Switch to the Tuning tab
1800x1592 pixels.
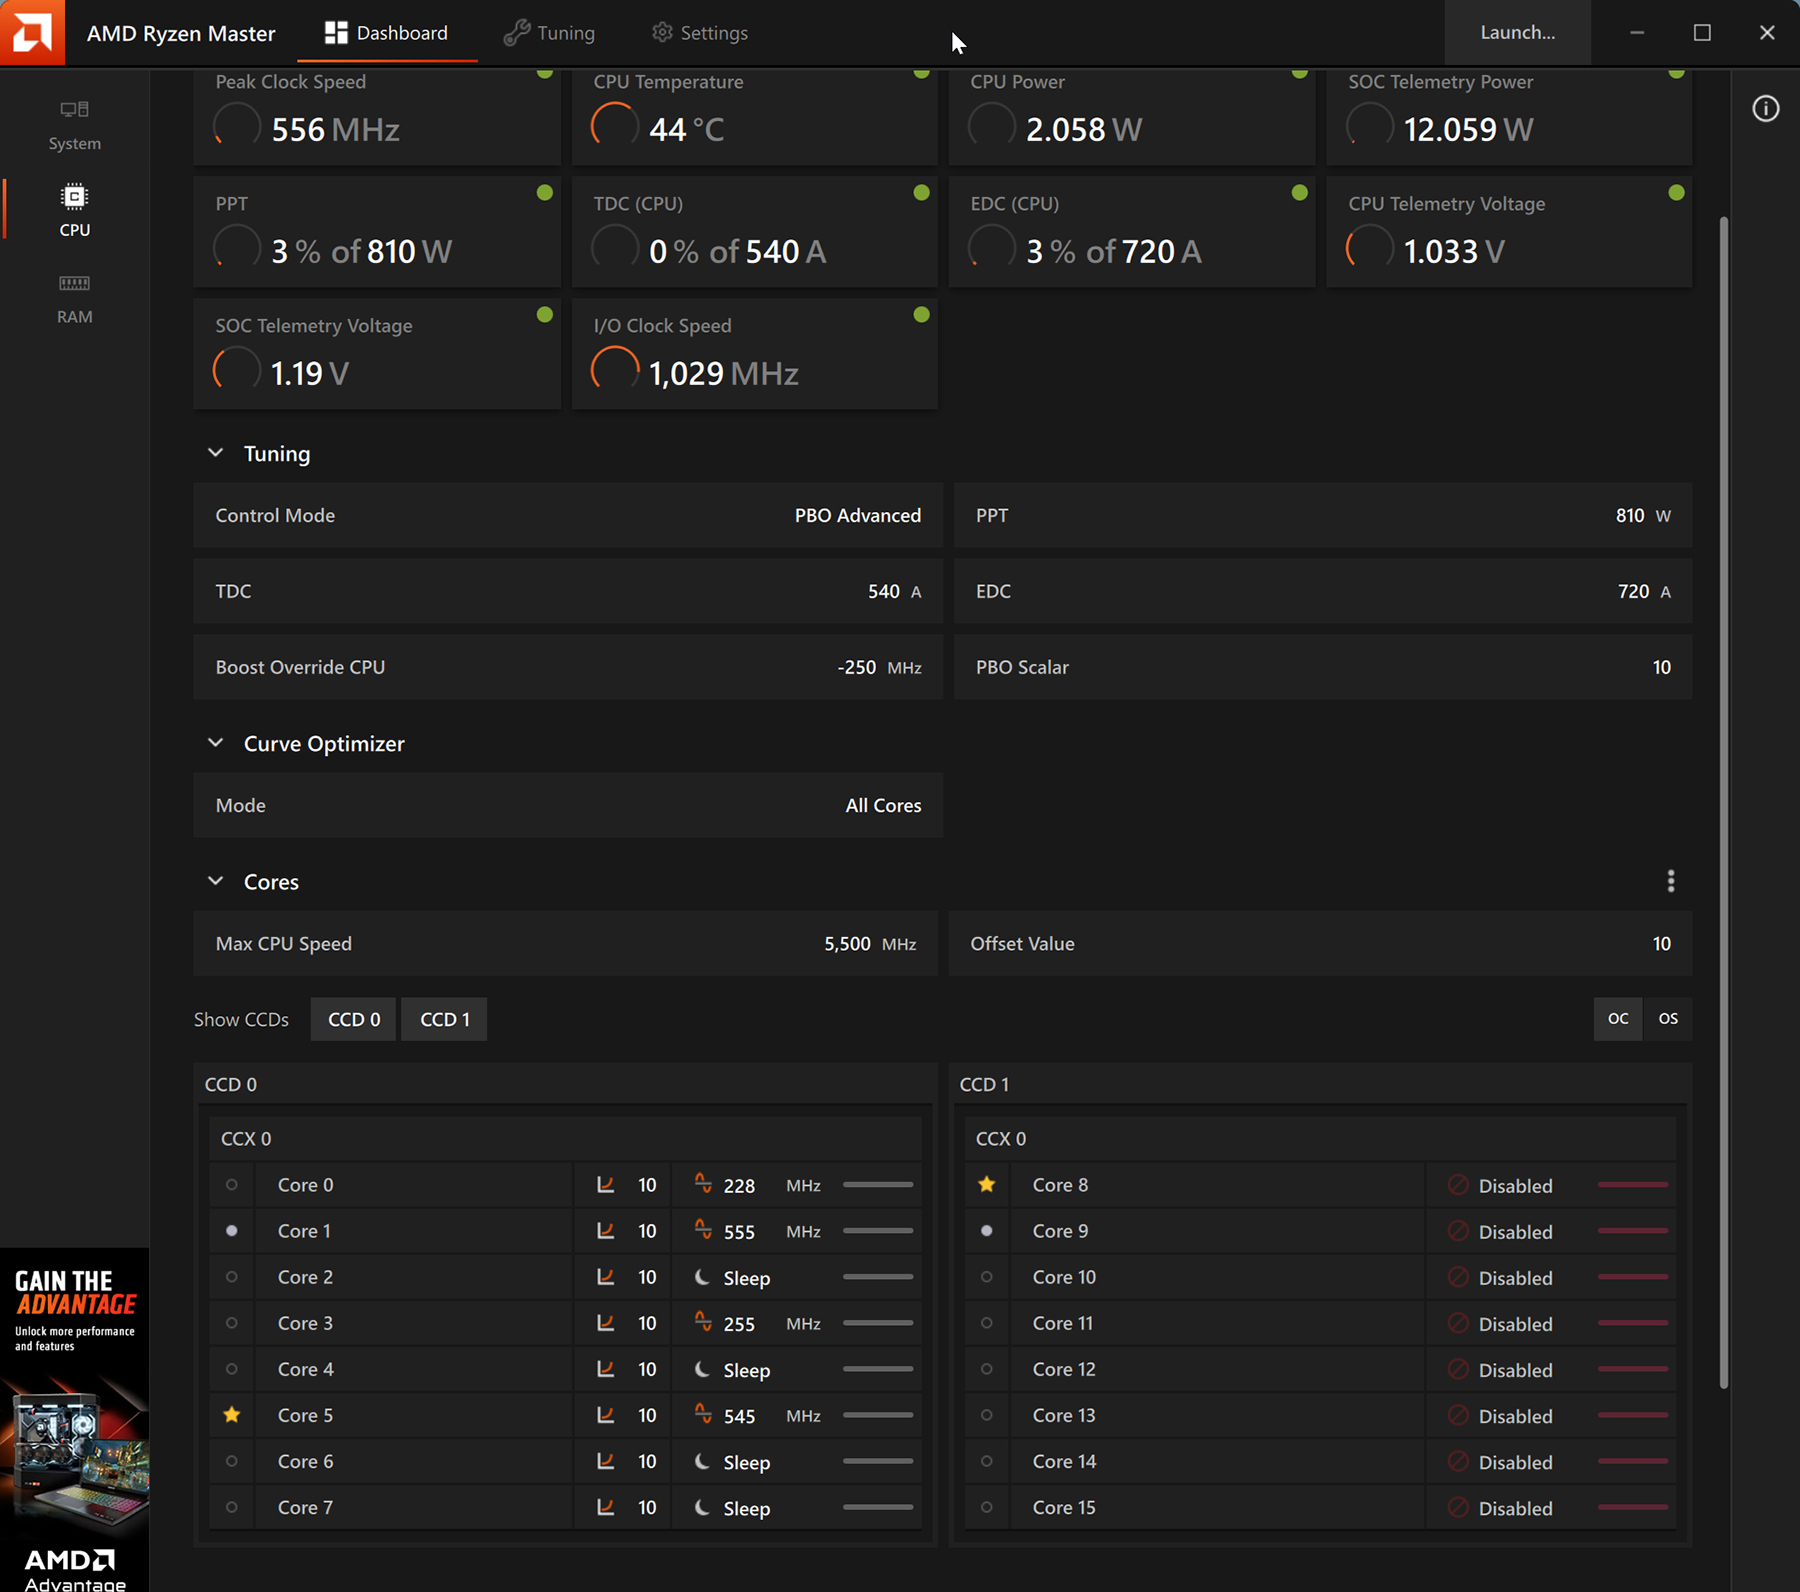tap(549, 33)
